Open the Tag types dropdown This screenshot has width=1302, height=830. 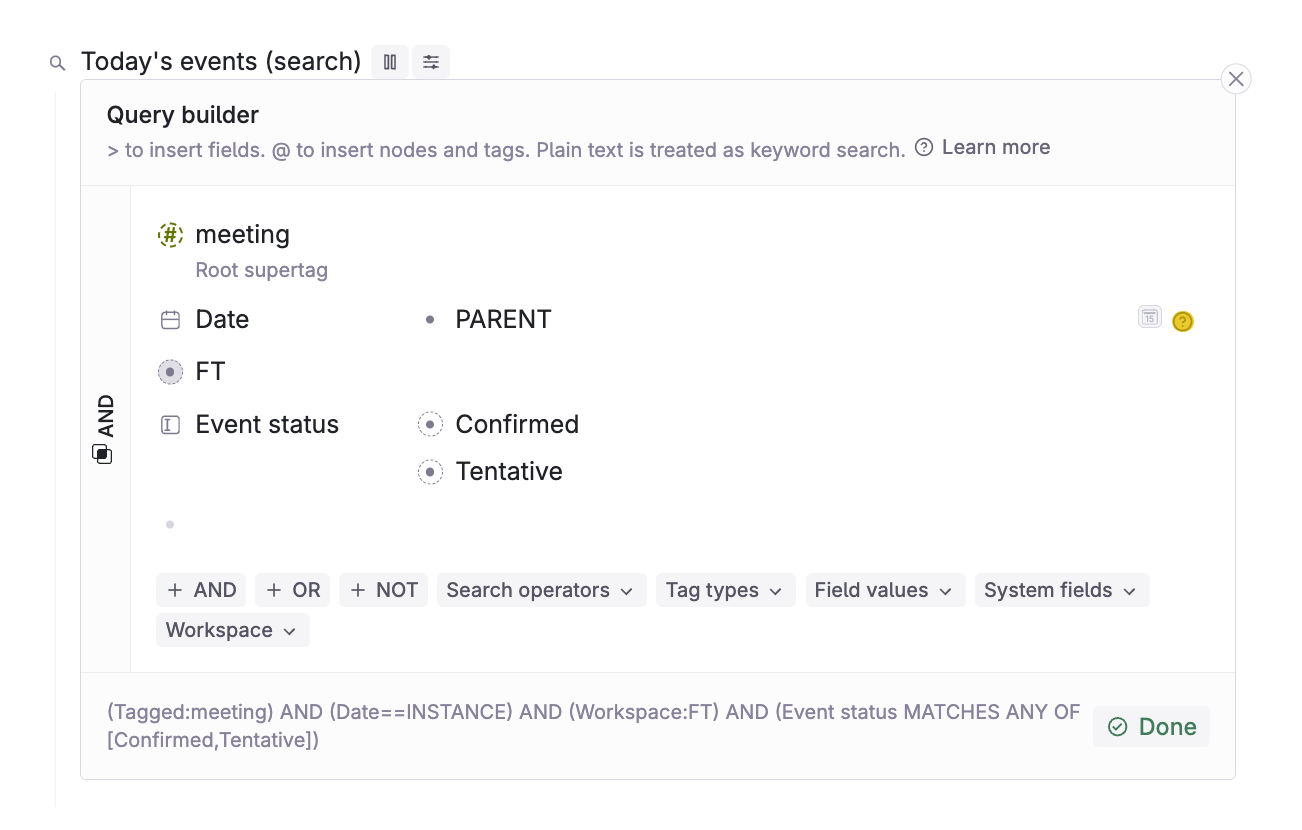point(725,590)
